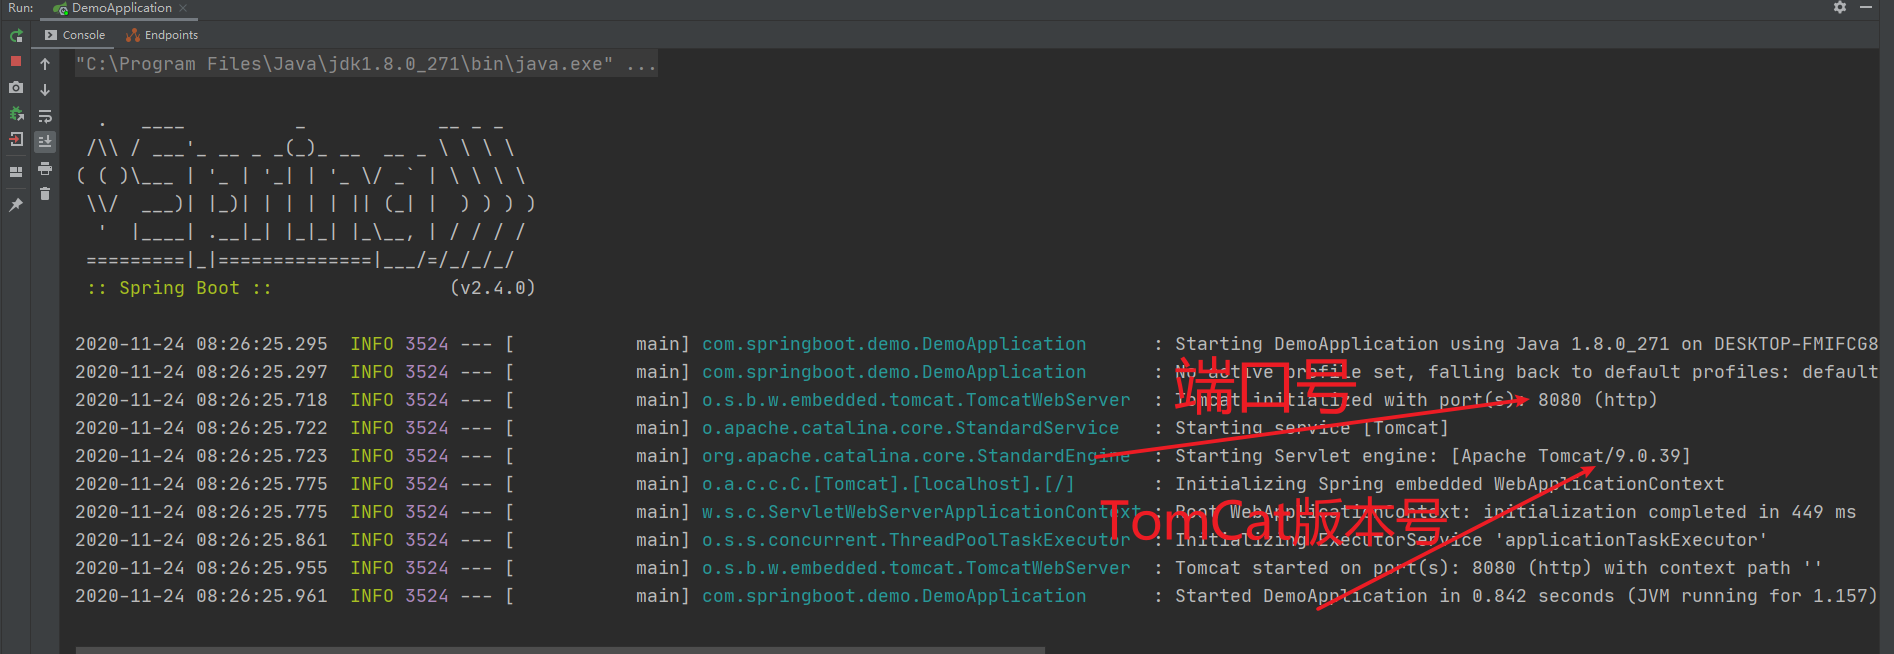
Task: Click 'w.s.c.ServletWebServerApplicationContext' logger name
Action: click(921, 512)
